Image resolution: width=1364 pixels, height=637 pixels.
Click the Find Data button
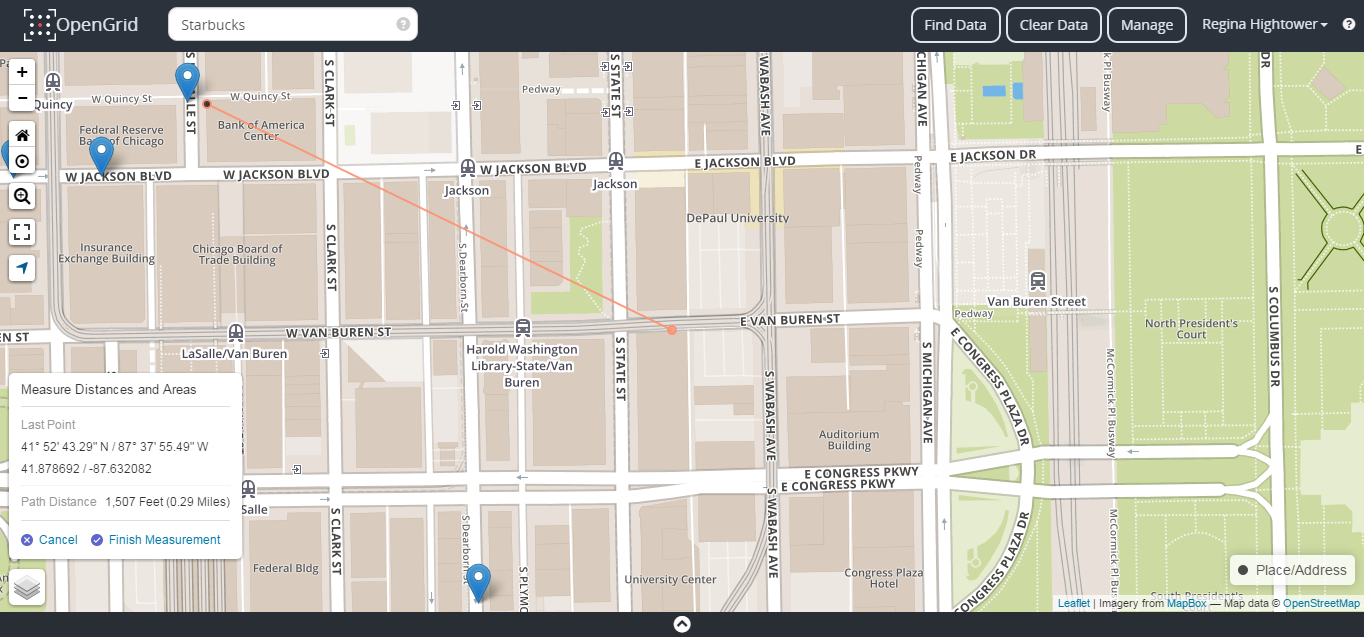click(955, 25)
